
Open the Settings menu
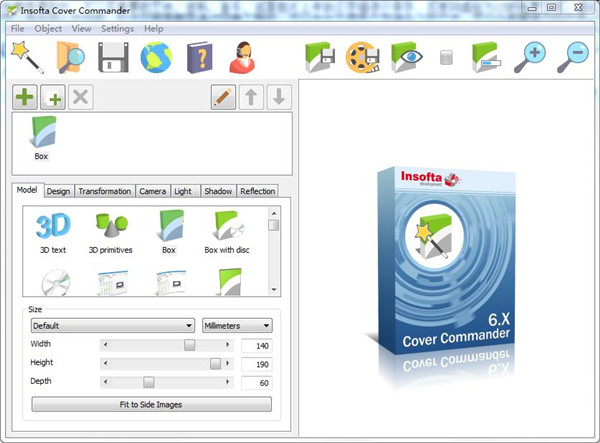click(117, 29)
